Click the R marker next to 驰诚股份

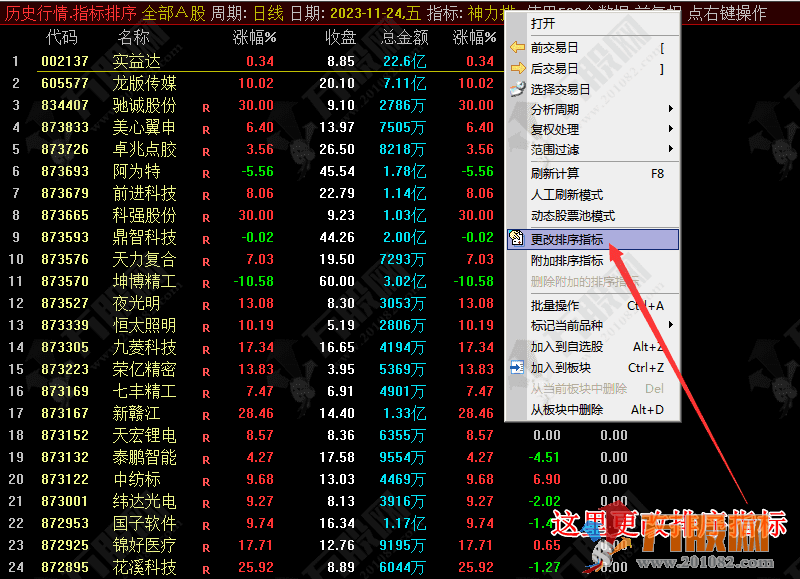(206, 108)
